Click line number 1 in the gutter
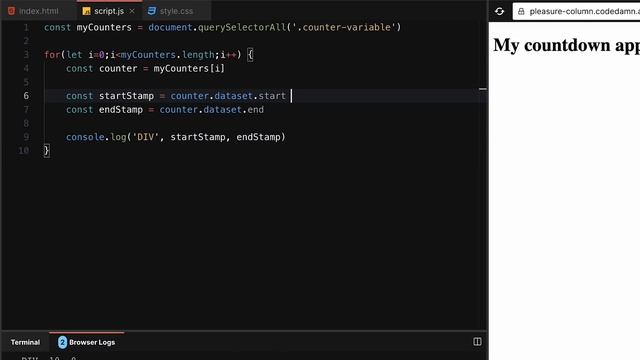This screenshot has height=360, width=640. (26, 27)
